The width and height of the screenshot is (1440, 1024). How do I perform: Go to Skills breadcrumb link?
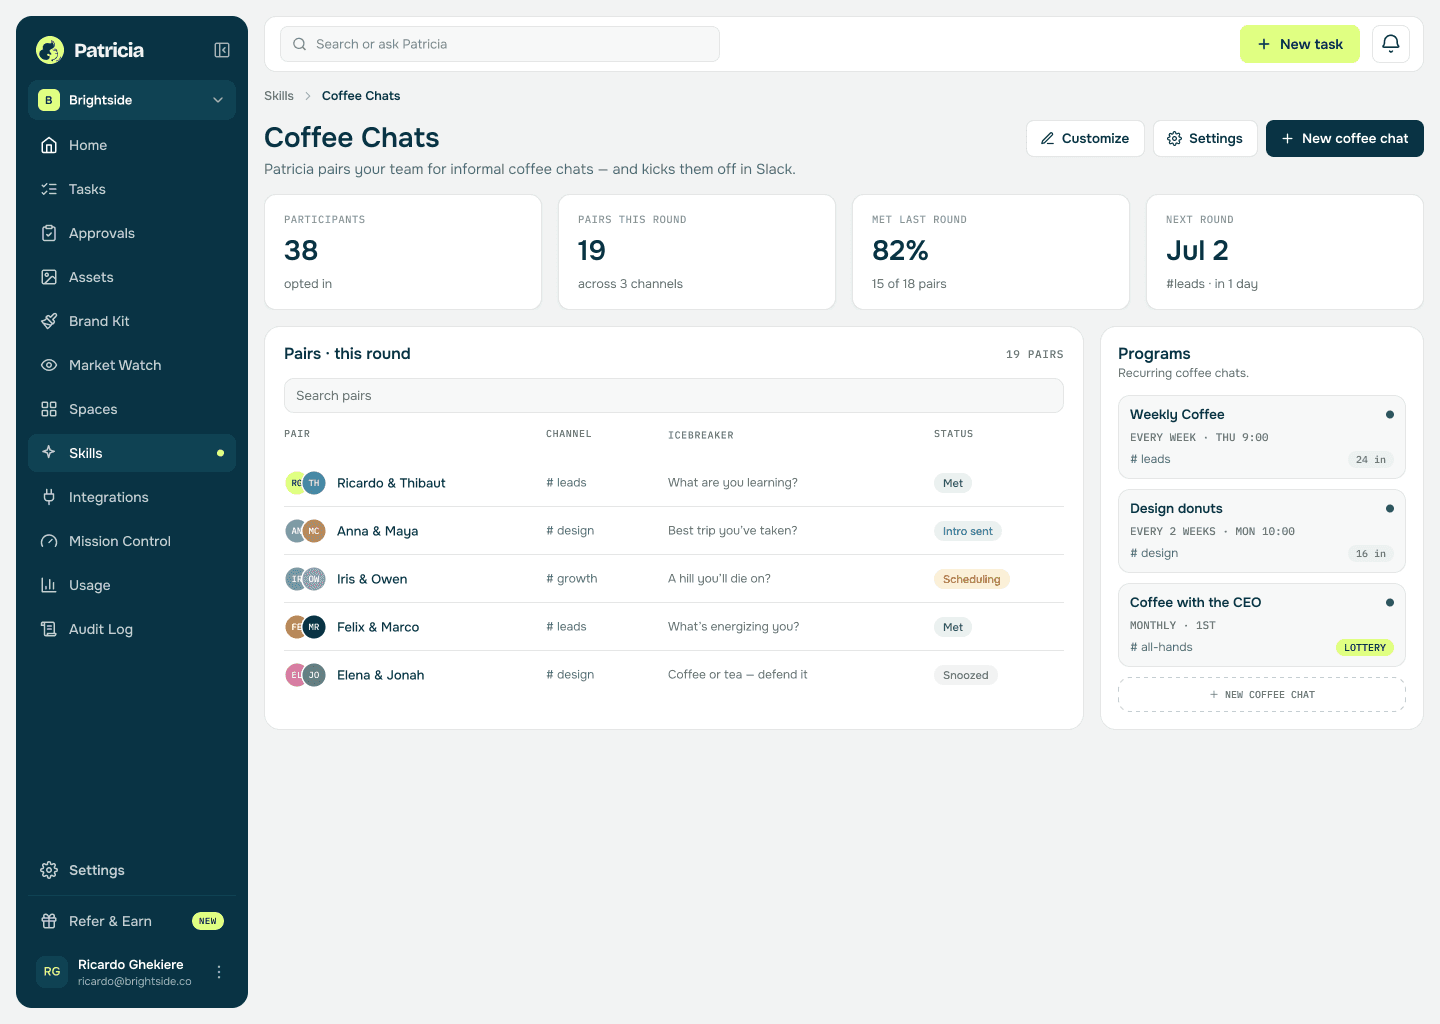[x=279, y=96]
